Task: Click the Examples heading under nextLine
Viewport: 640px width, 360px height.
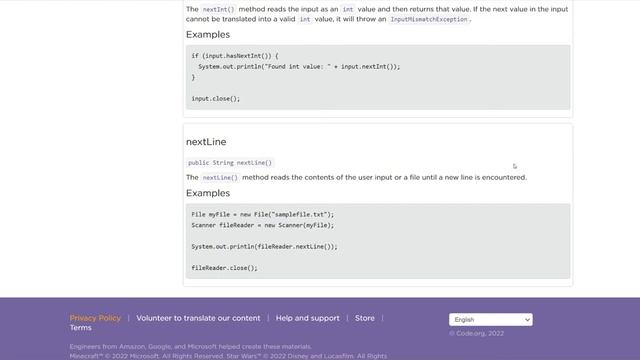Action: click(x=208, y=193)
